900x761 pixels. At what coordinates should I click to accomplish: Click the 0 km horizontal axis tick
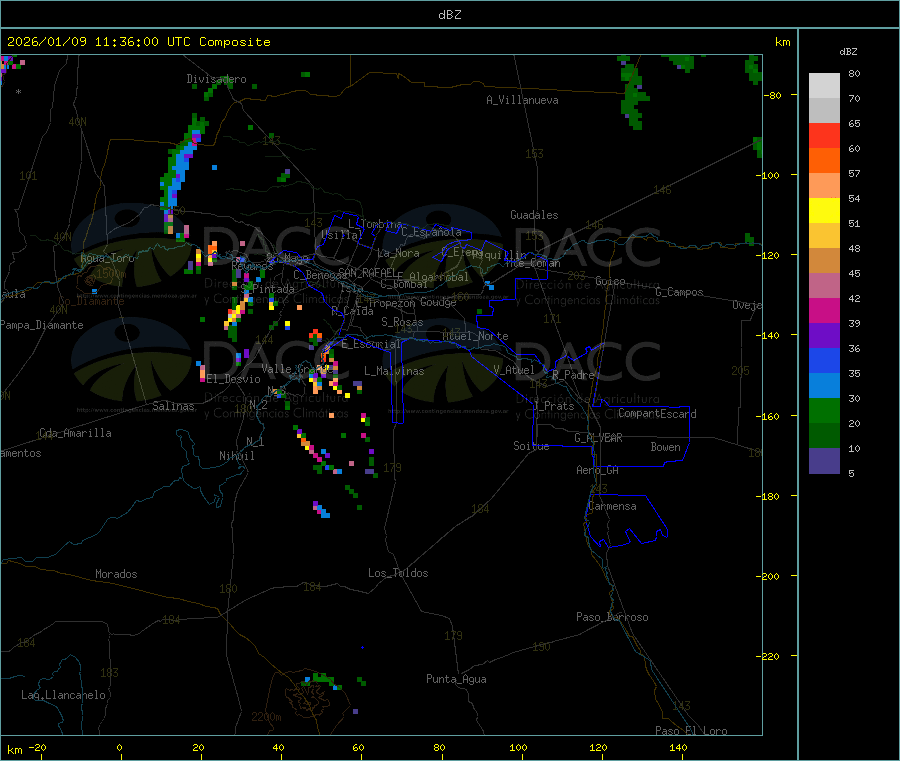(119, 747)
